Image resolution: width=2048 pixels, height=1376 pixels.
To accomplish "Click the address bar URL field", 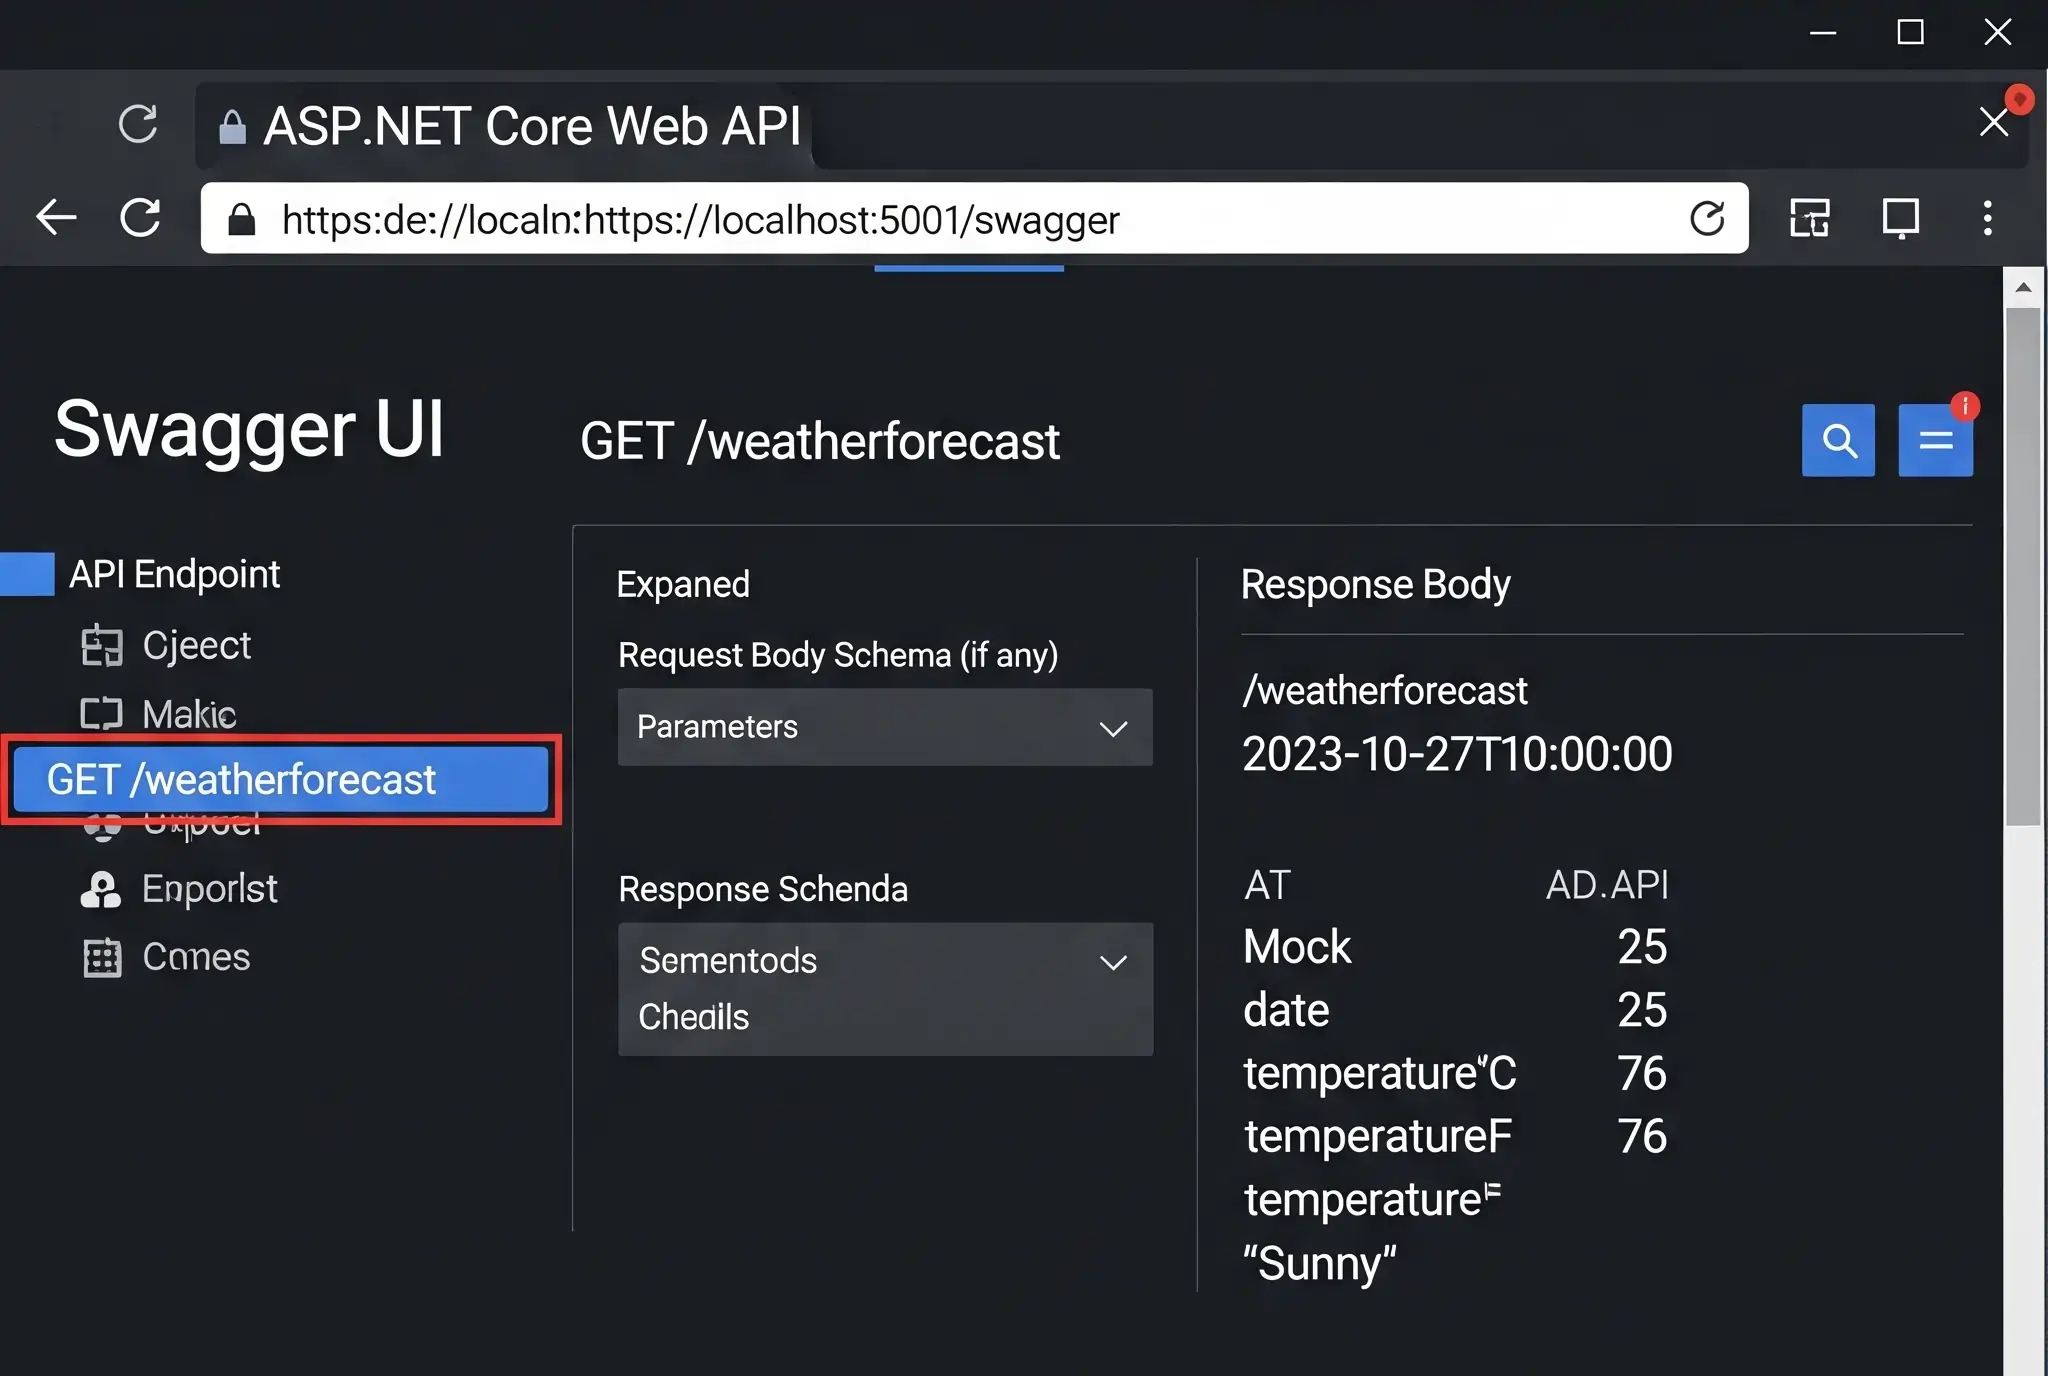I will tap(974, 218).
